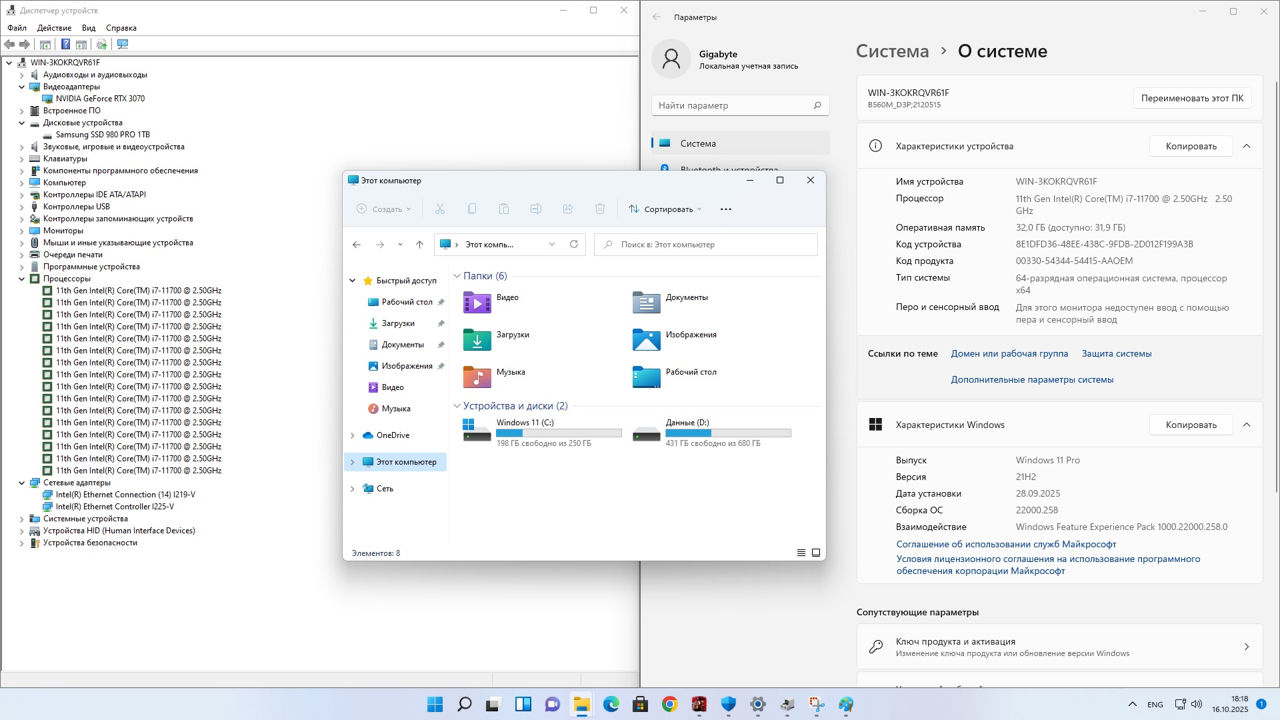Open Microsoft Store from the taskbar
Viewport: 1280px width, 720px height.
[x=640, y=704]
